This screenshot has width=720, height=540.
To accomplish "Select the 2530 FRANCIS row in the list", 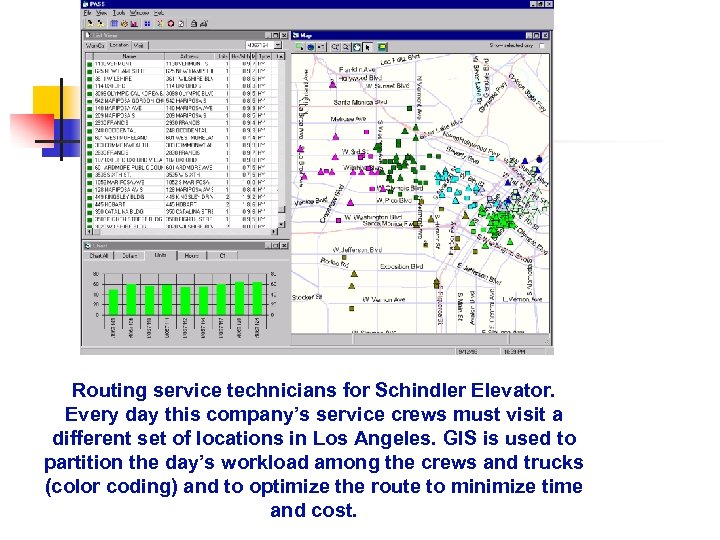I will (182, 123).
